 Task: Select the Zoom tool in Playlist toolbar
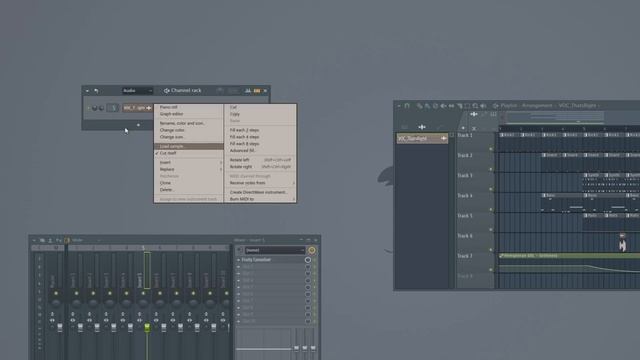475,106
